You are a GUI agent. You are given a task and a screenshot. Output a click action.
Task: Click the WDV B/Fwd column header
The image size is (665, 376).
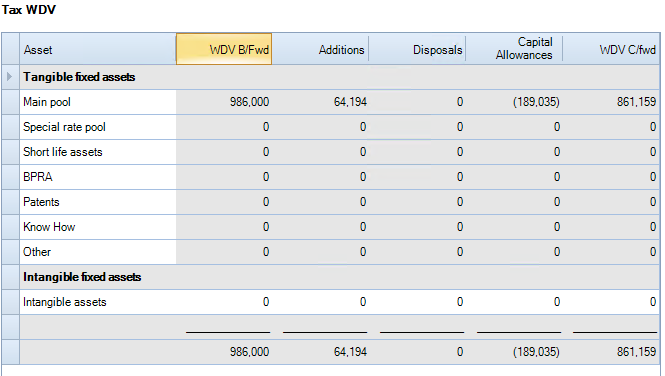pyautogui.click(x=224, y=49)
